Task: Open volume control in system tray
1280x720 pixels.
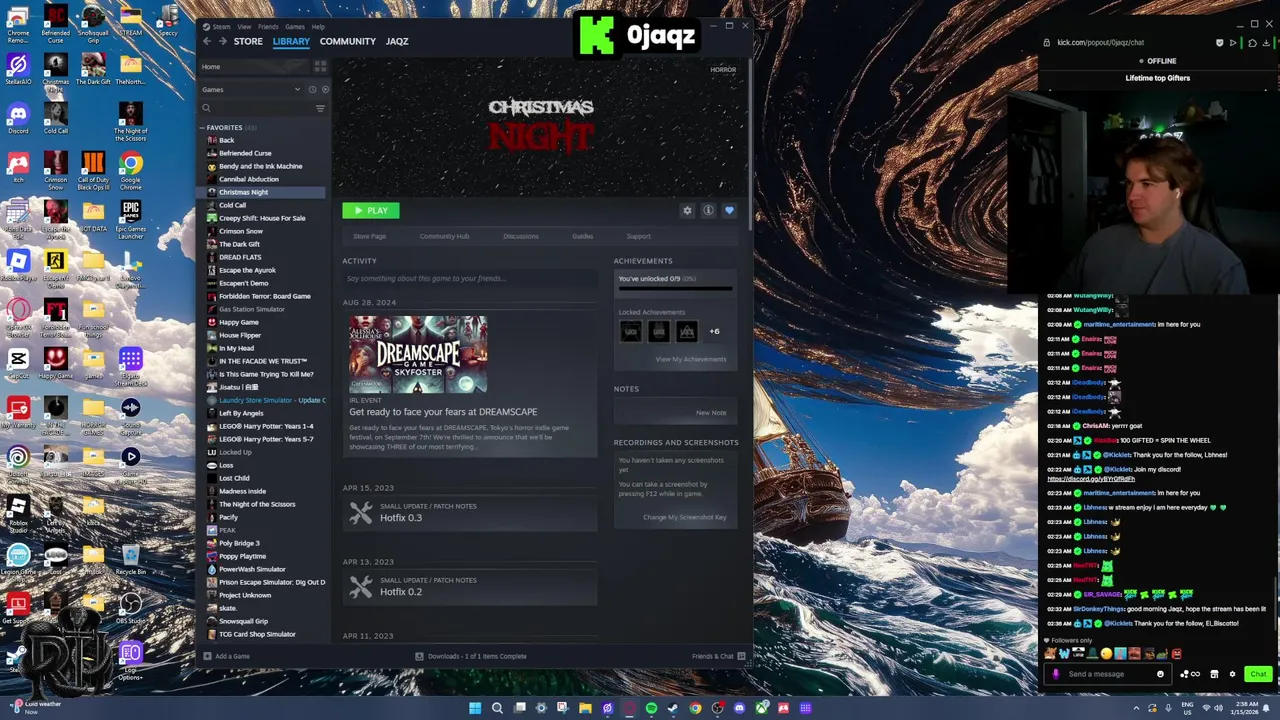Action: [x=1219, y=708]
